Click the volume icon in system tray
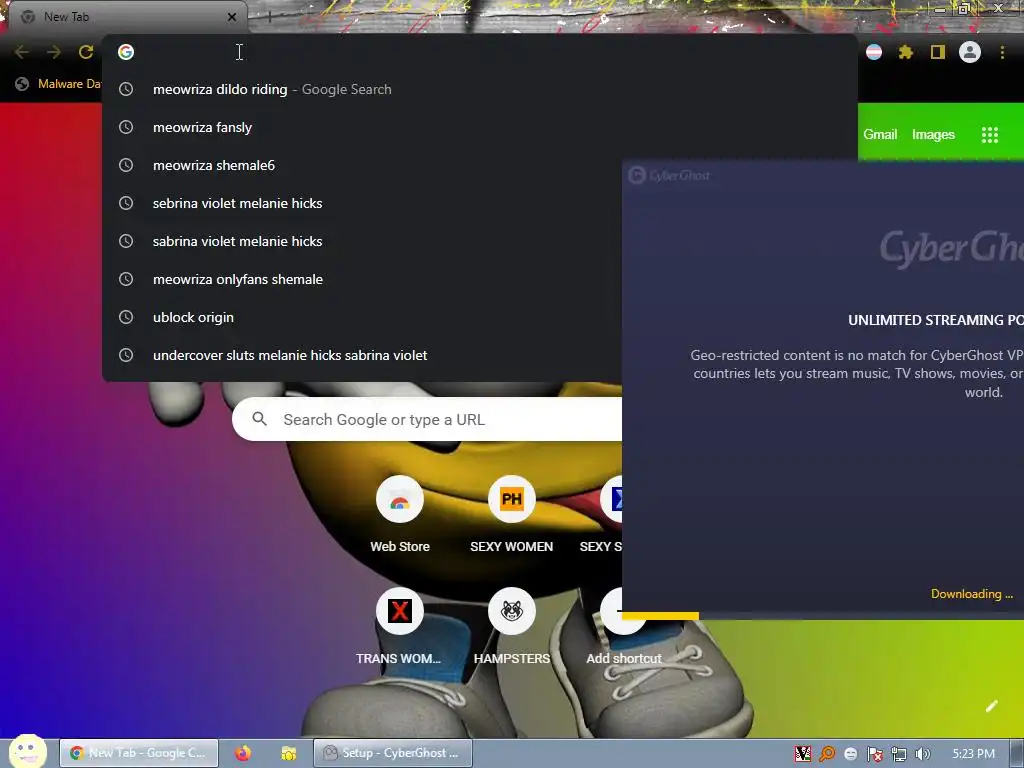The width and height of the screenshot is (1024, 768). tap(923, 754)
